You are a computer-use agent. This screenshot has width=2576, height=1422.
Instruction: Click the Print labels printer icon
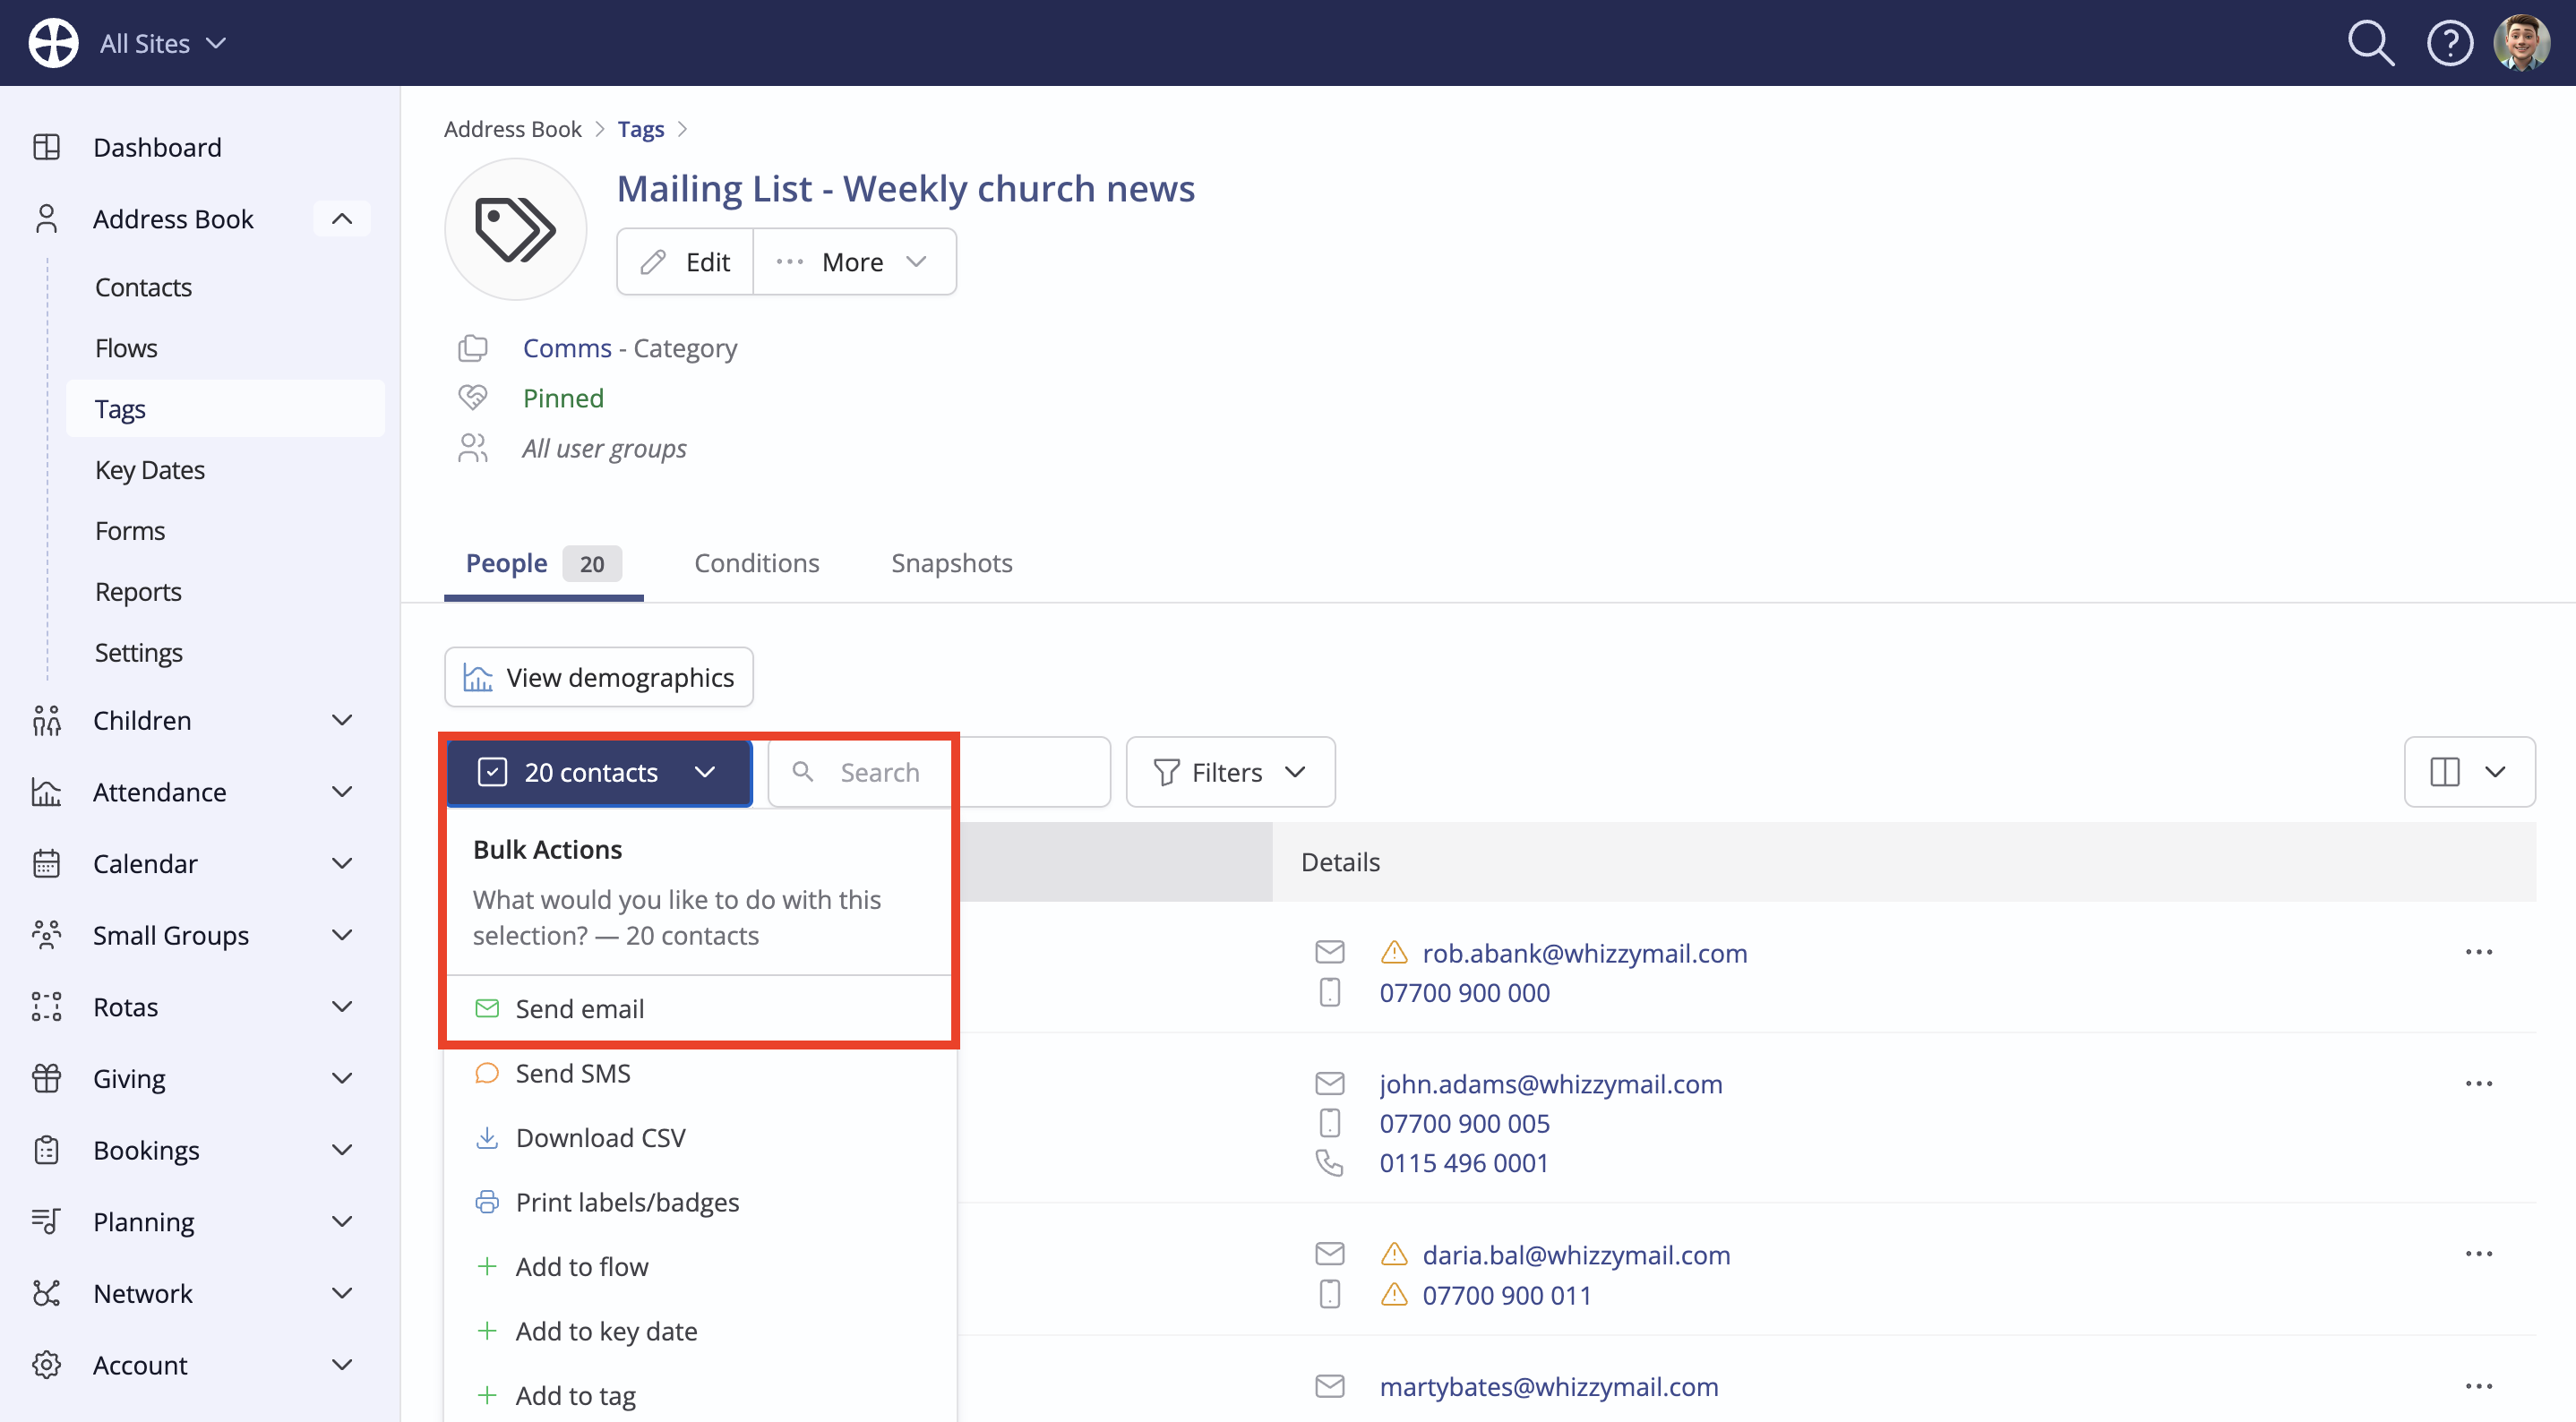[487, 1202]
